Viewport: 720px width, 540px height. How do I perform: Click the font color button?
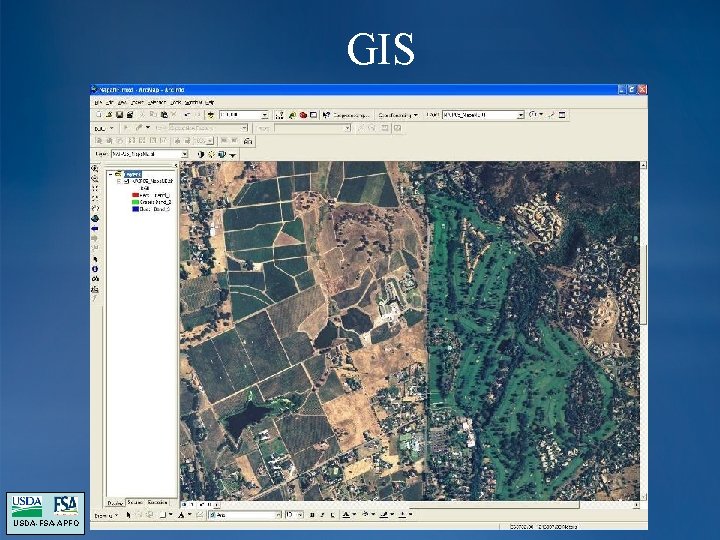point(346,515)
